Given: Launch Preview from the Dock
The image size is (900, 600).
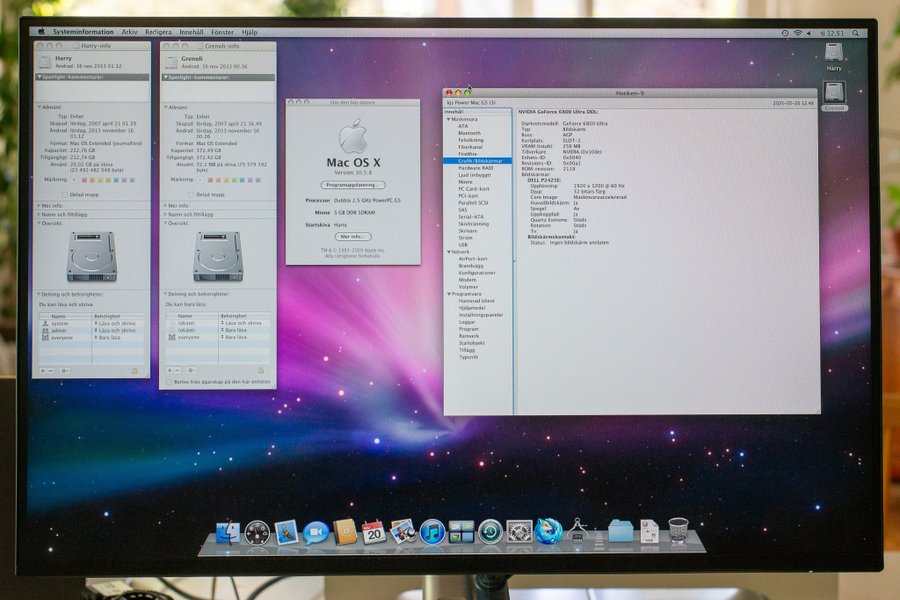Looking at the screenshot, I should tap(403, 532).
